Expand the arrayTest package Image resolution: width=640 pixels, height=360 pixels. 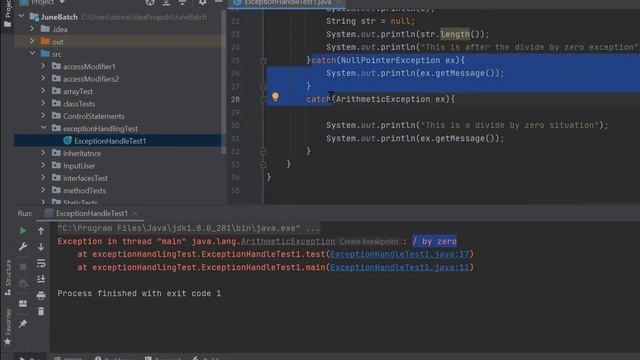43,91
